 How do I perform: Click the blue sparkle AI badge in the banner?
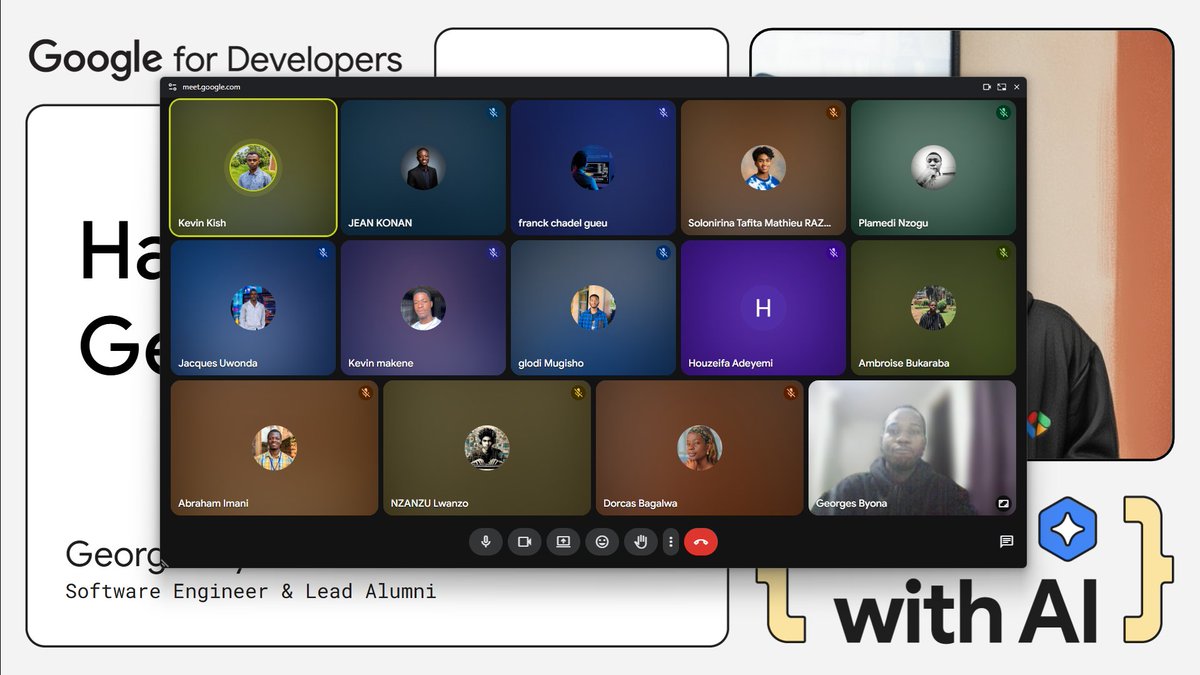[x=1069, y=527]
